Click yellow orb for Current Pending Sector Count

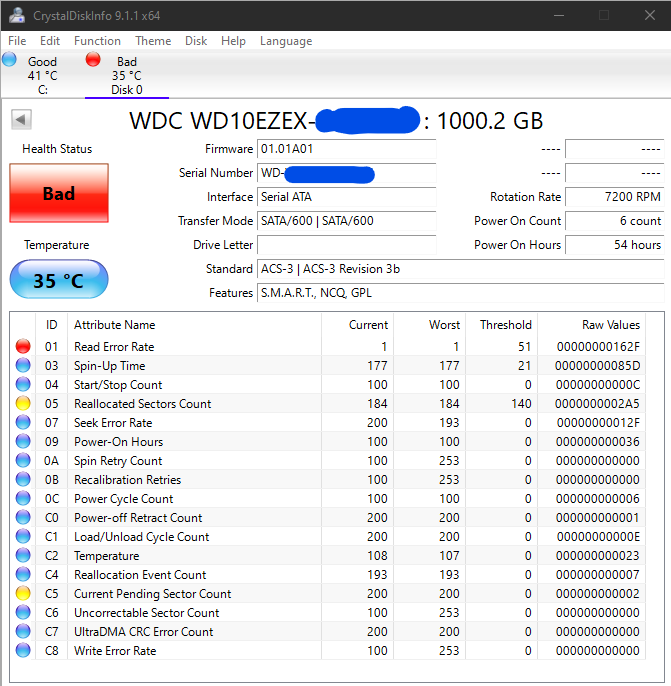pos(23,594)
